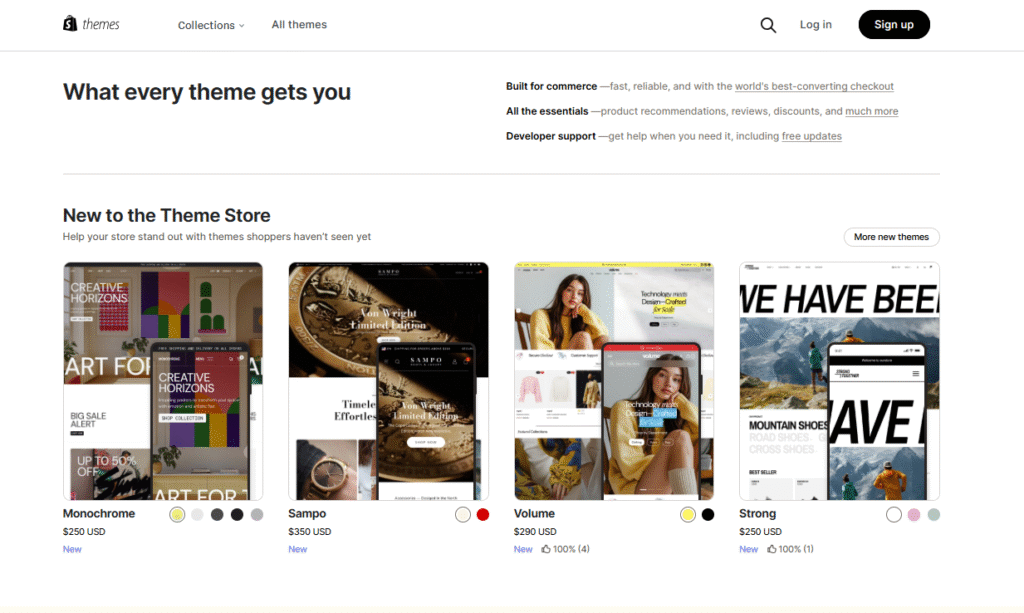Image resolution: width=1024 pixels, height=613 pixels.
Task: Select Strong's sage green color swatch
Action: 934,514
